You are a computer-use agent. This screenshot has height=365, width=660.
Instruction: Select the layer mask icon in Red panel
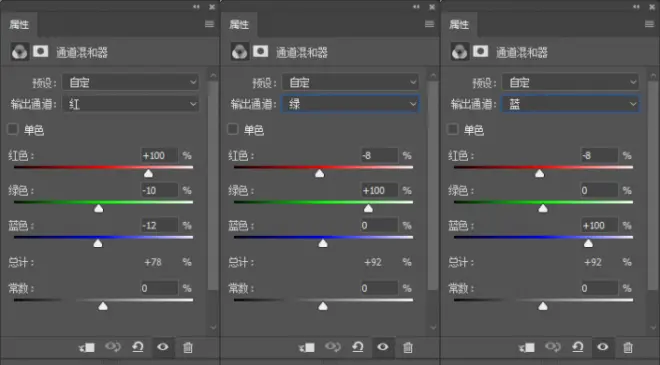pos(41,51)
